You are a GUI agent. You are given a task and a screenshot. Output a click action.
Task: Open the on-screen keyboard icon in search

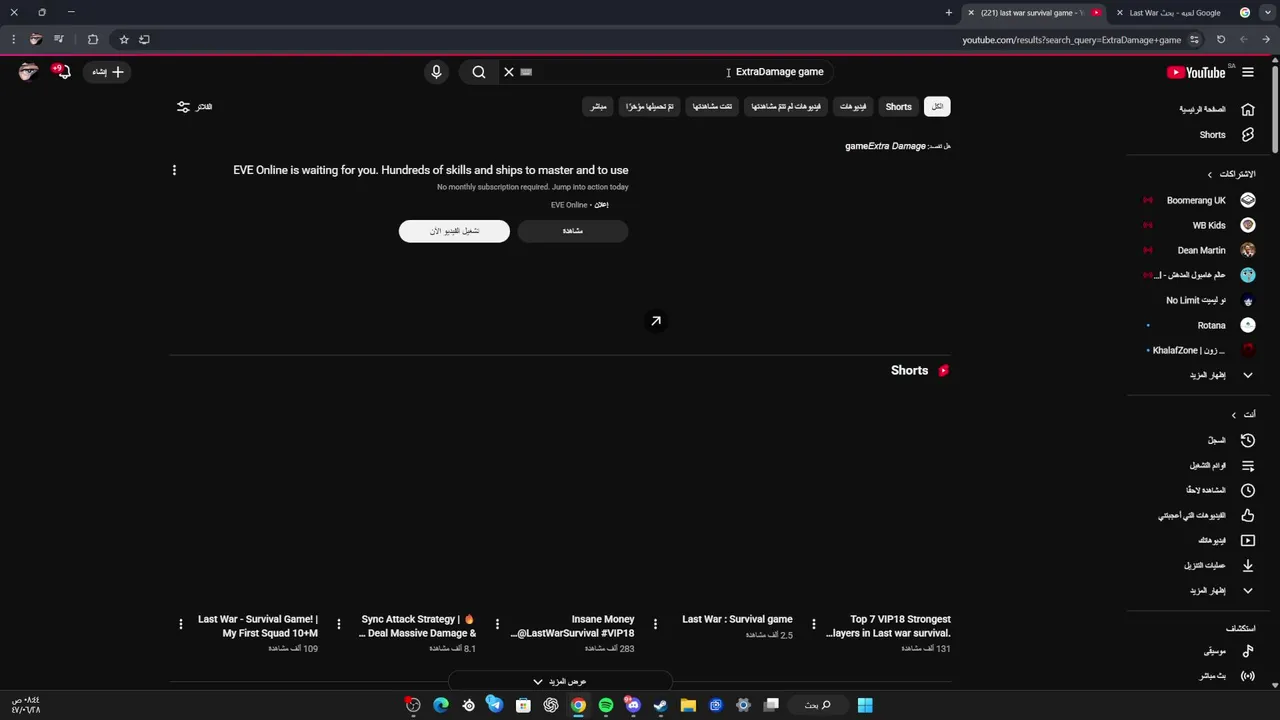point(527,72)
